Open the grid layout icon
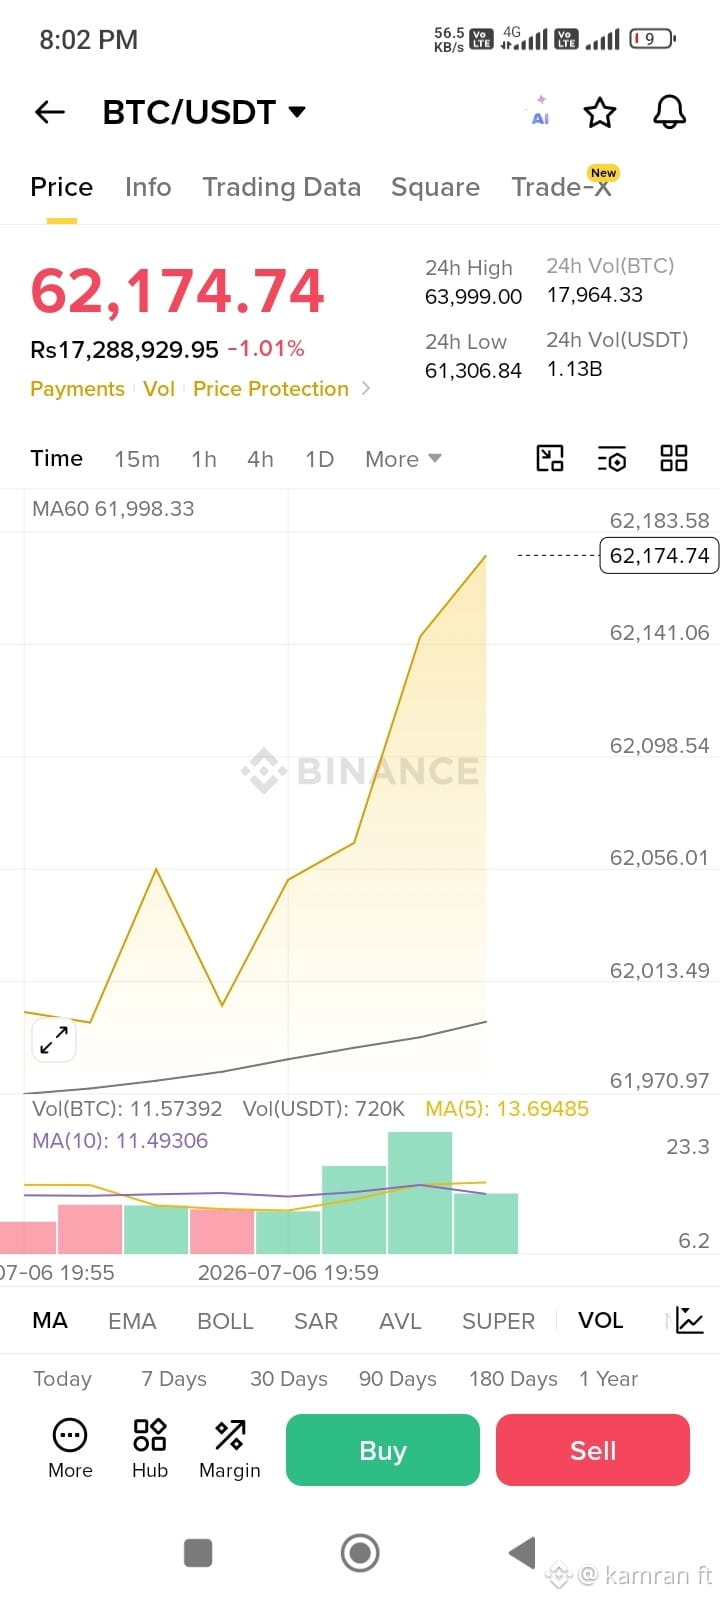 click(x=674, y=458)
